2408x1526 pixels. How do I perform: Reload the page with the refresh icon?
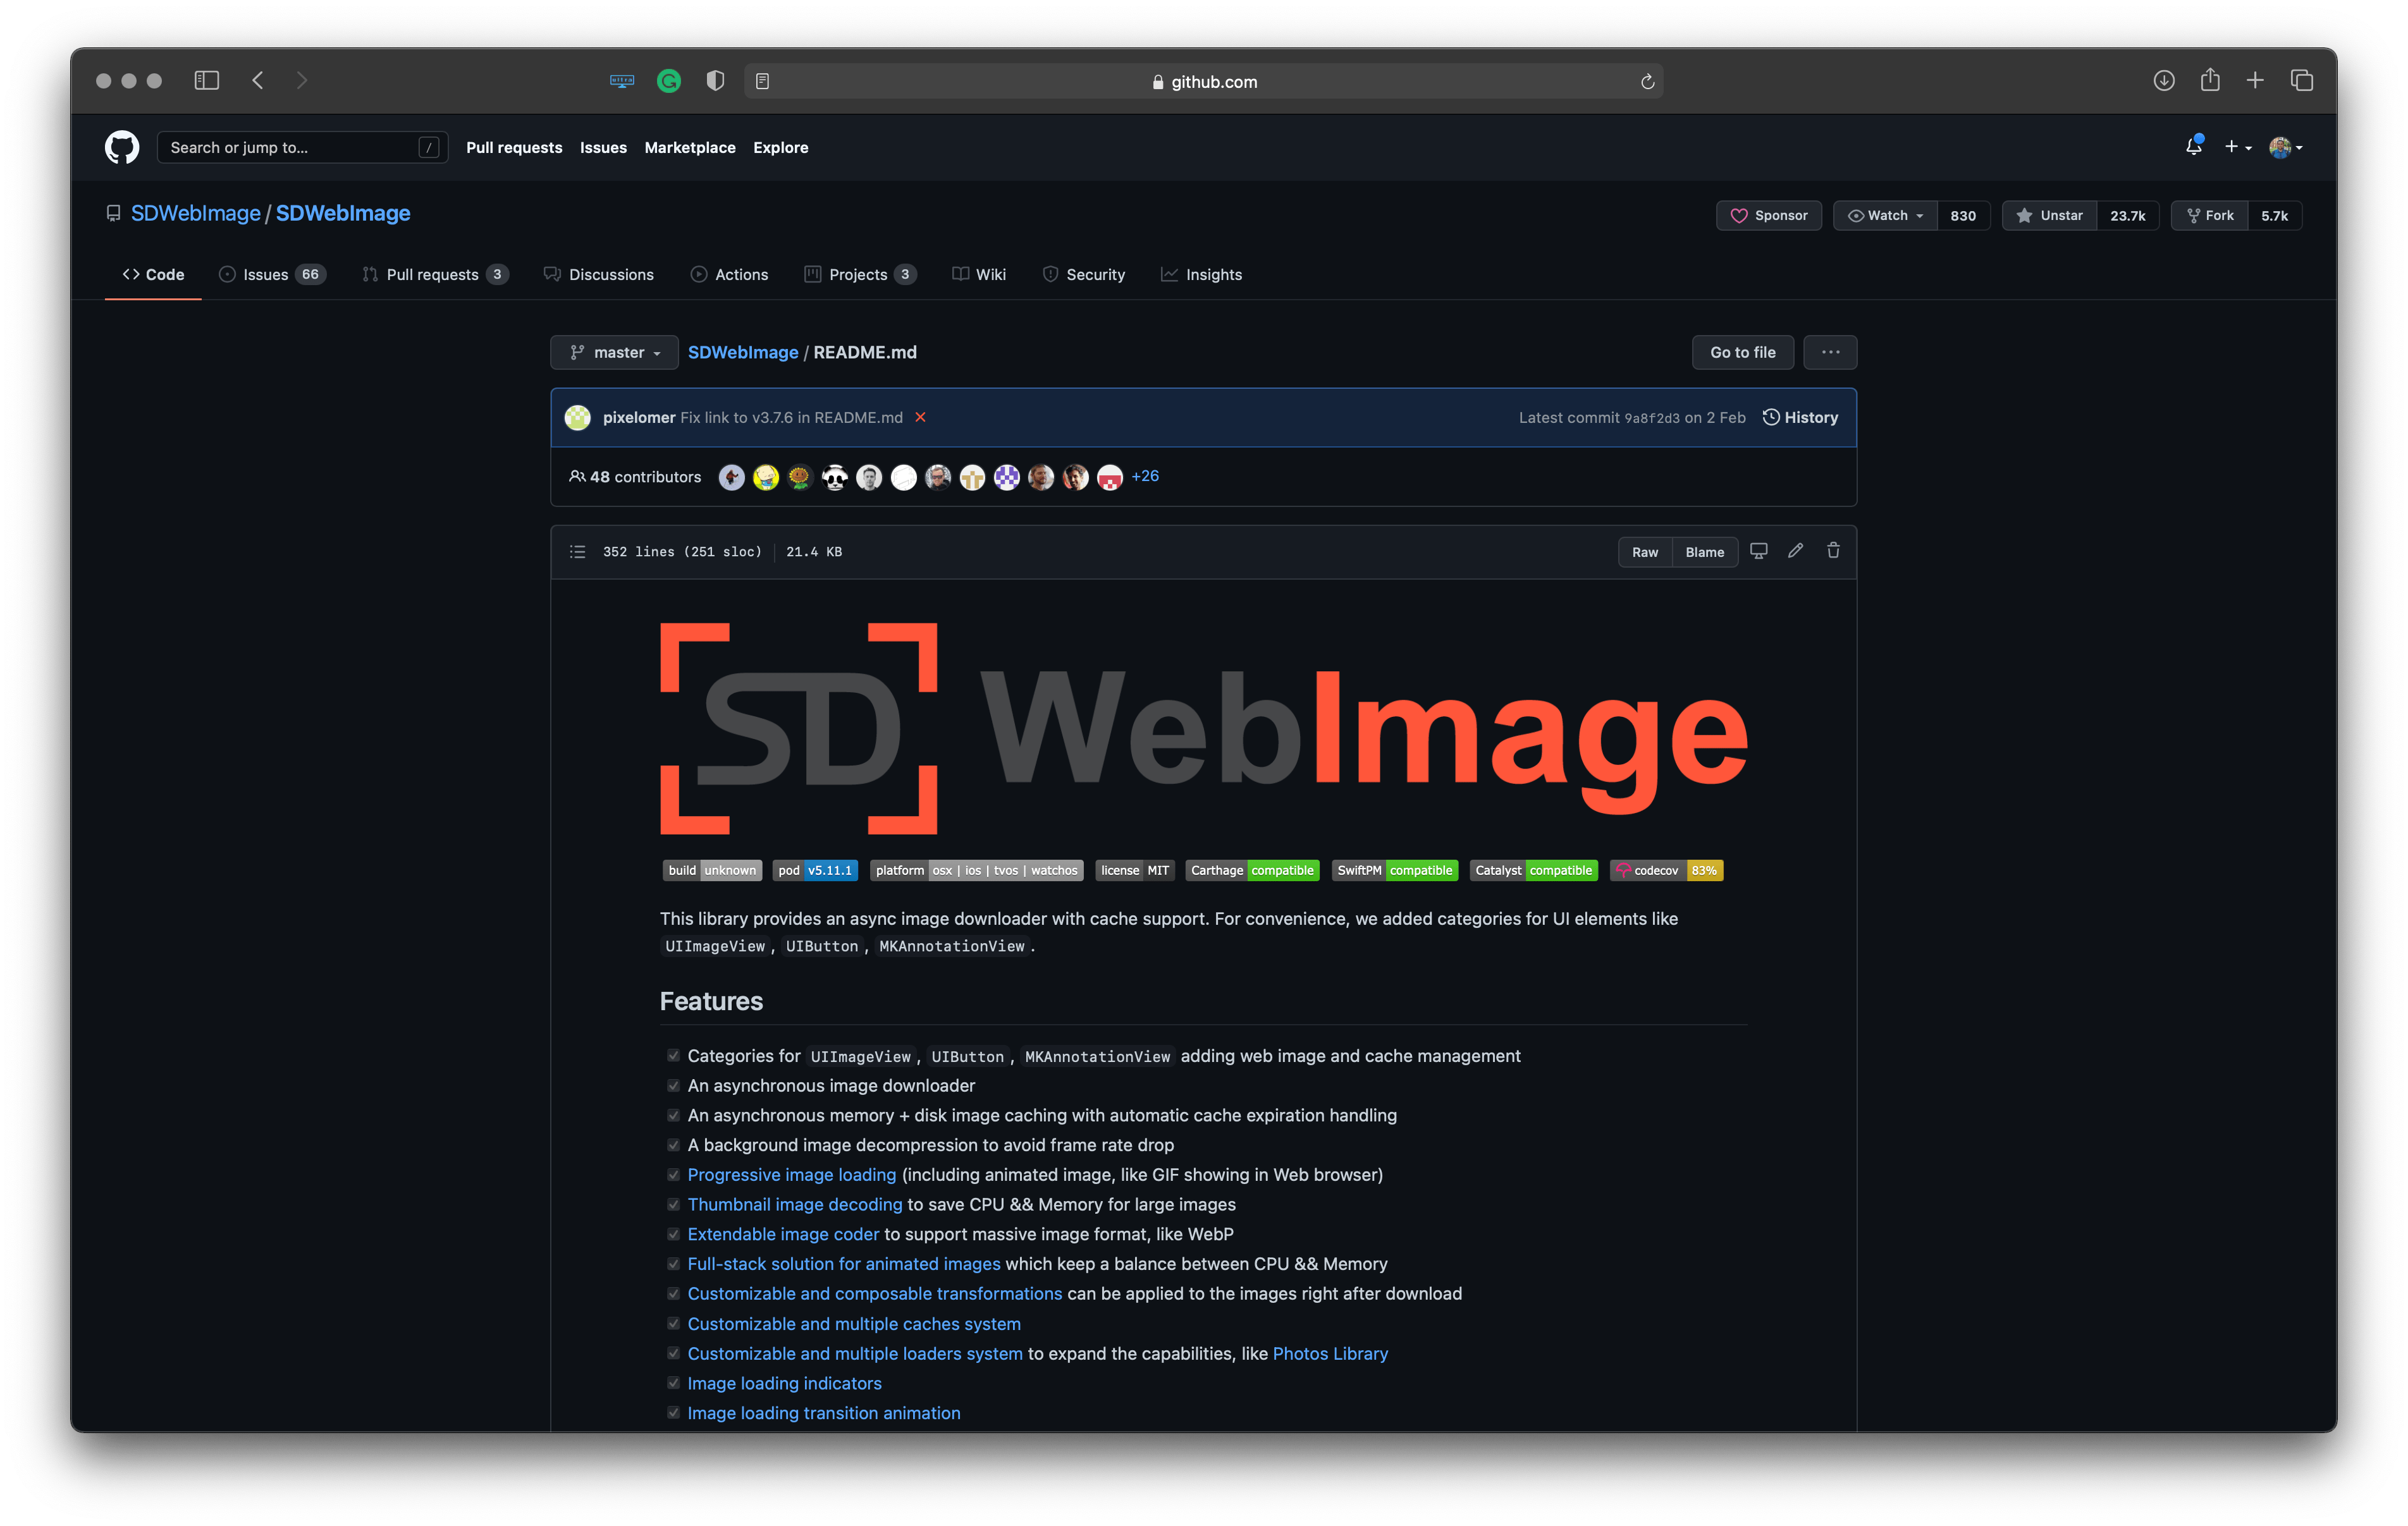click(1647, 81)
